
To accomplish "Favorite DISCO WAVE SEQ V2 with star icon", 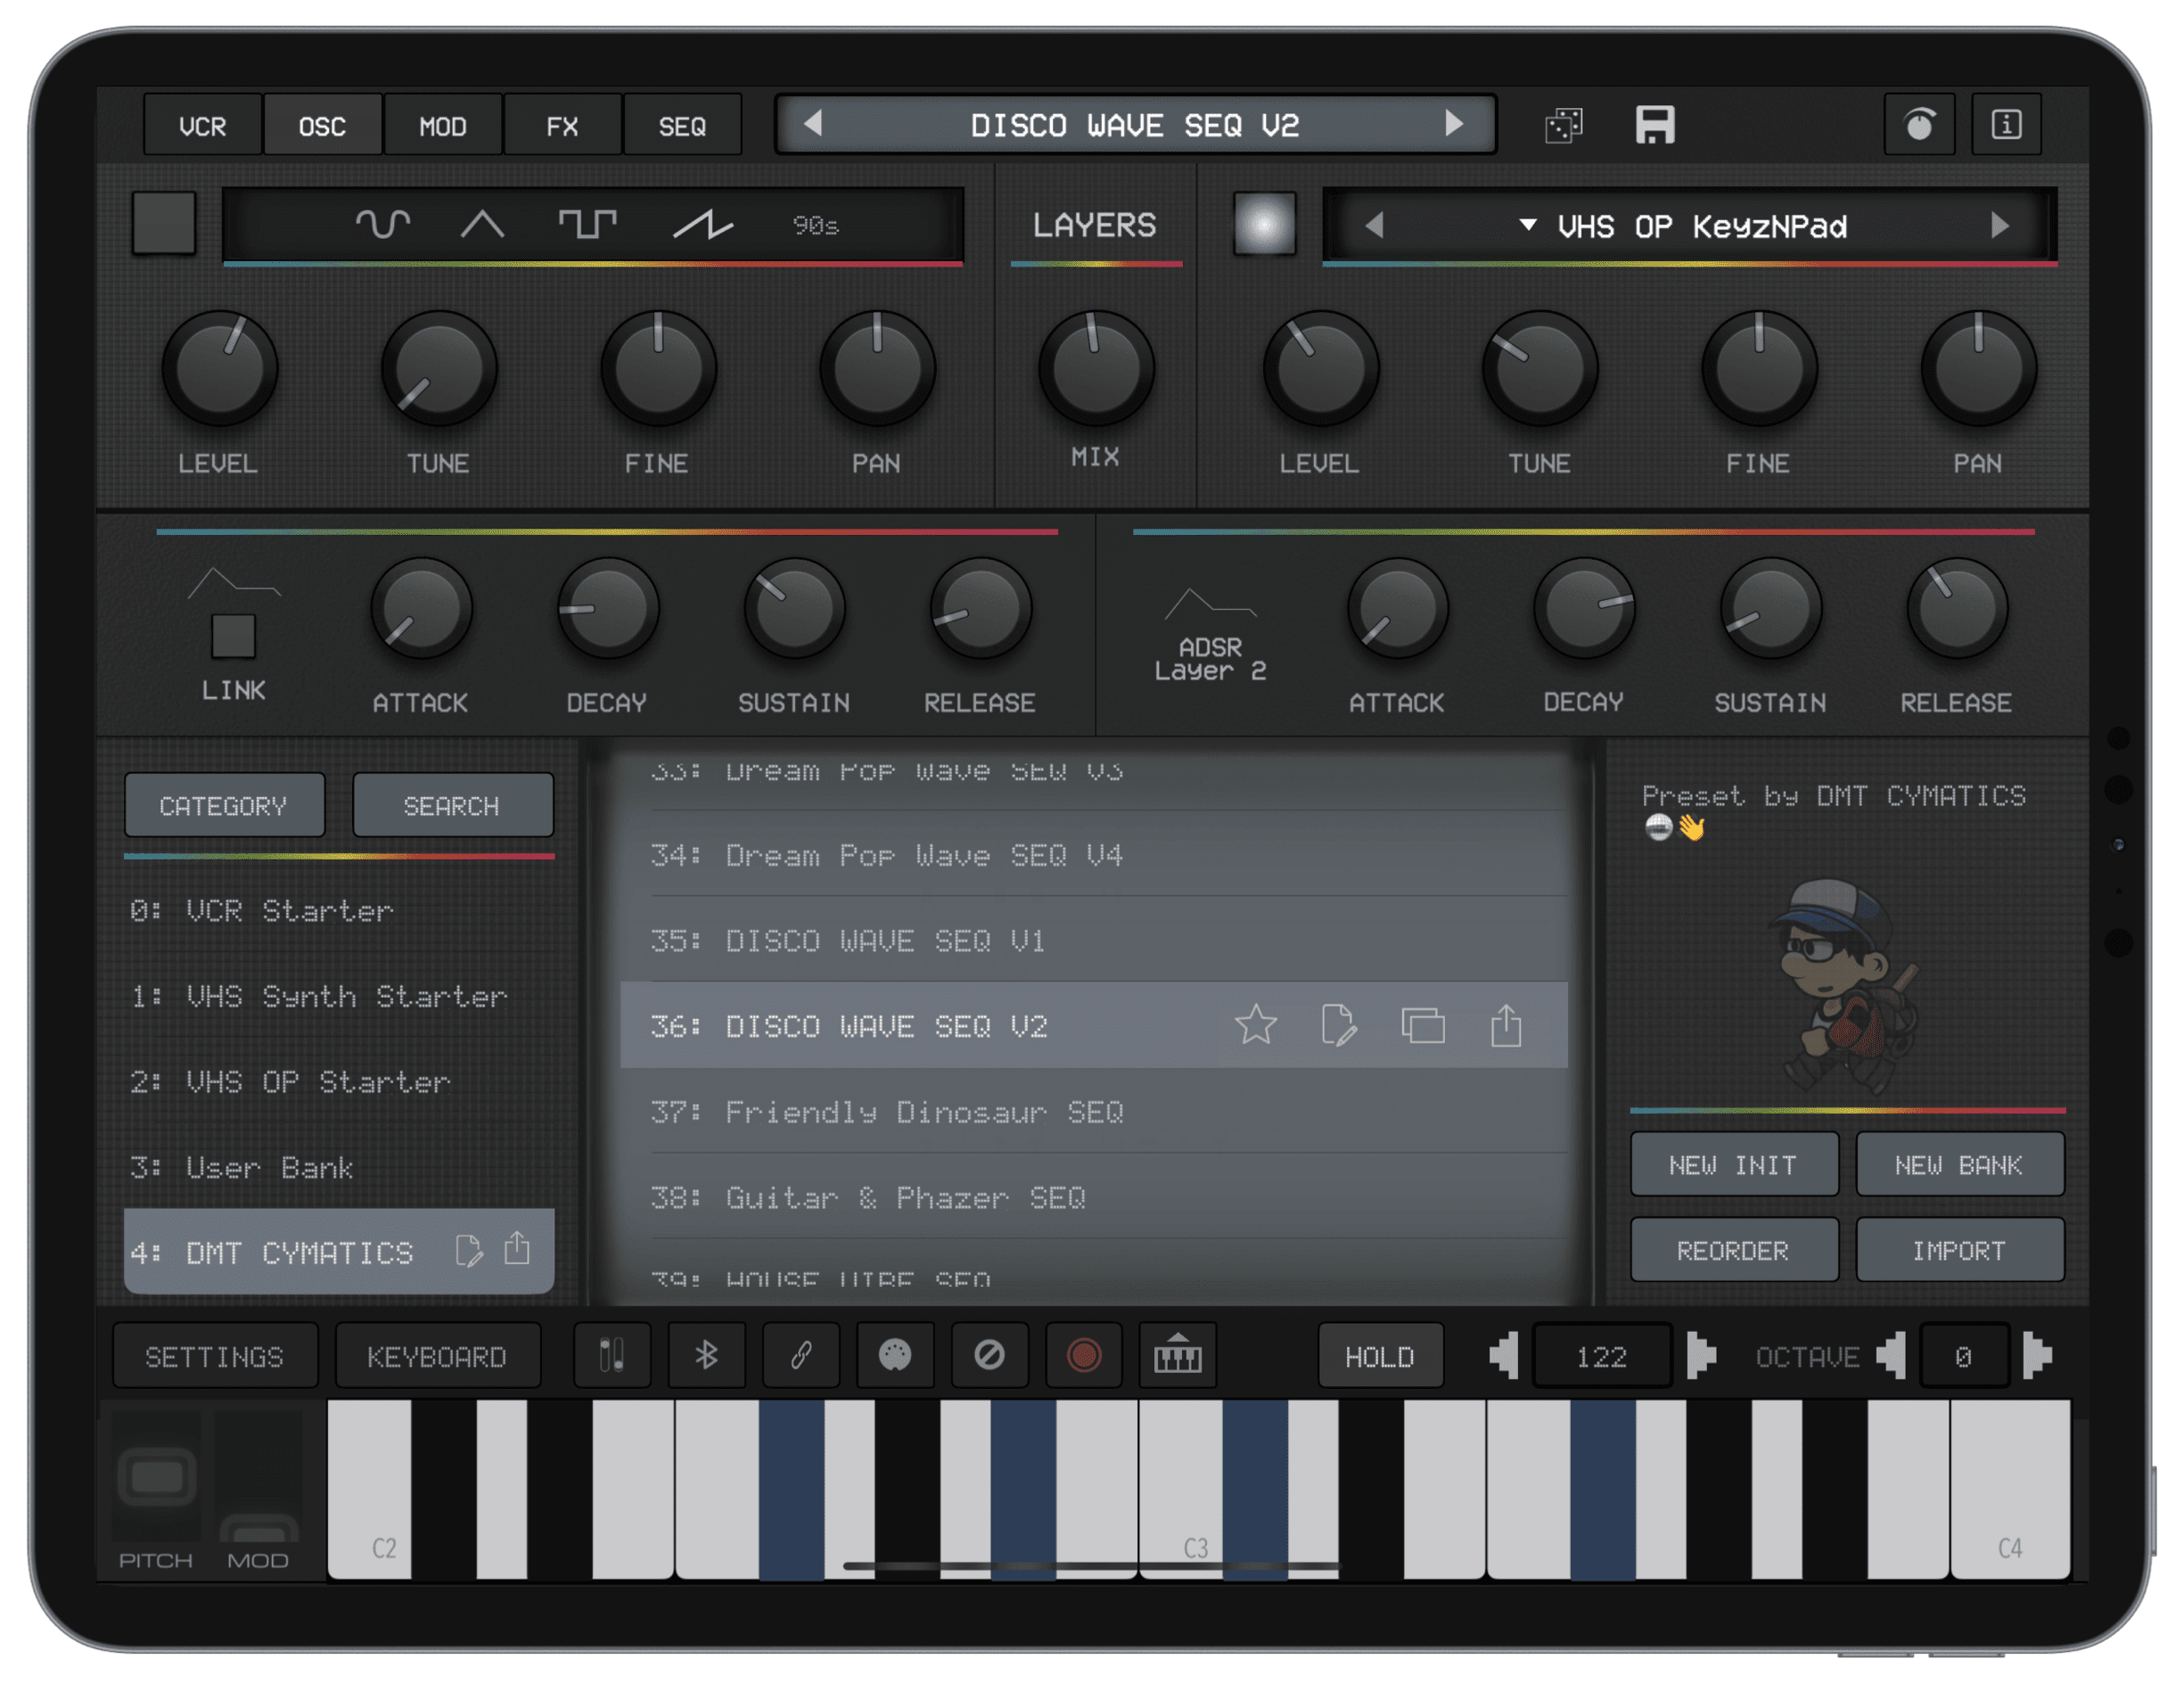I will click(1255, 1025).
